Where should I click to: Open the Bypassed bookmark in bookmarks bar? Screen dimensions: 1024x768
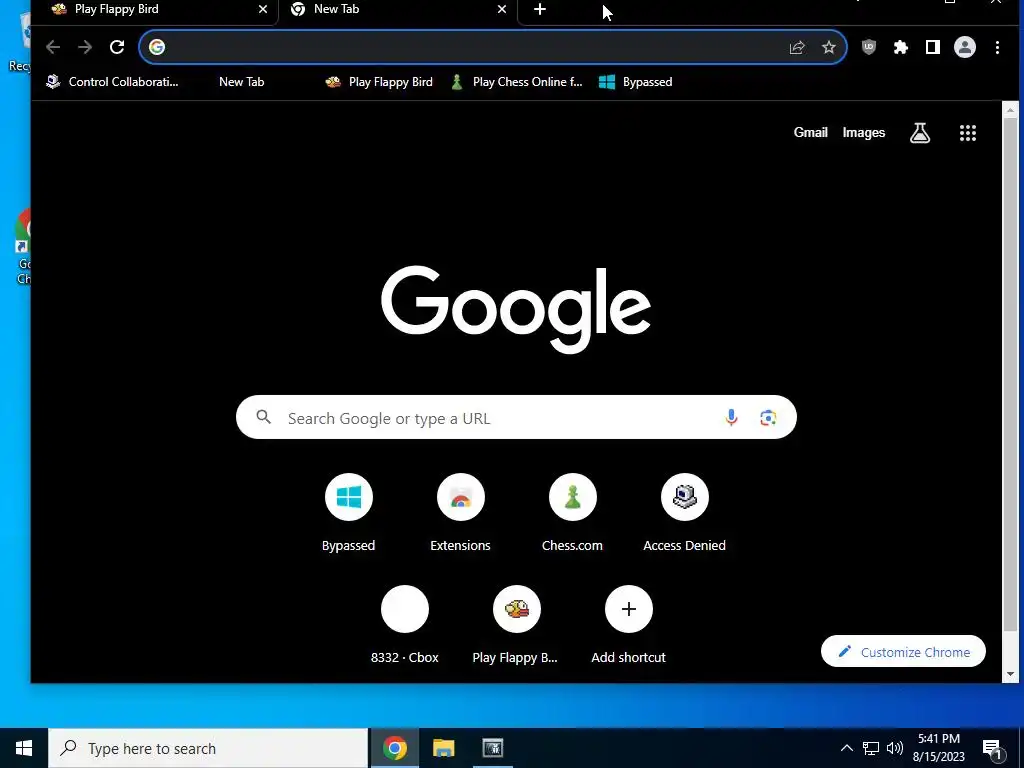[635, 82]
